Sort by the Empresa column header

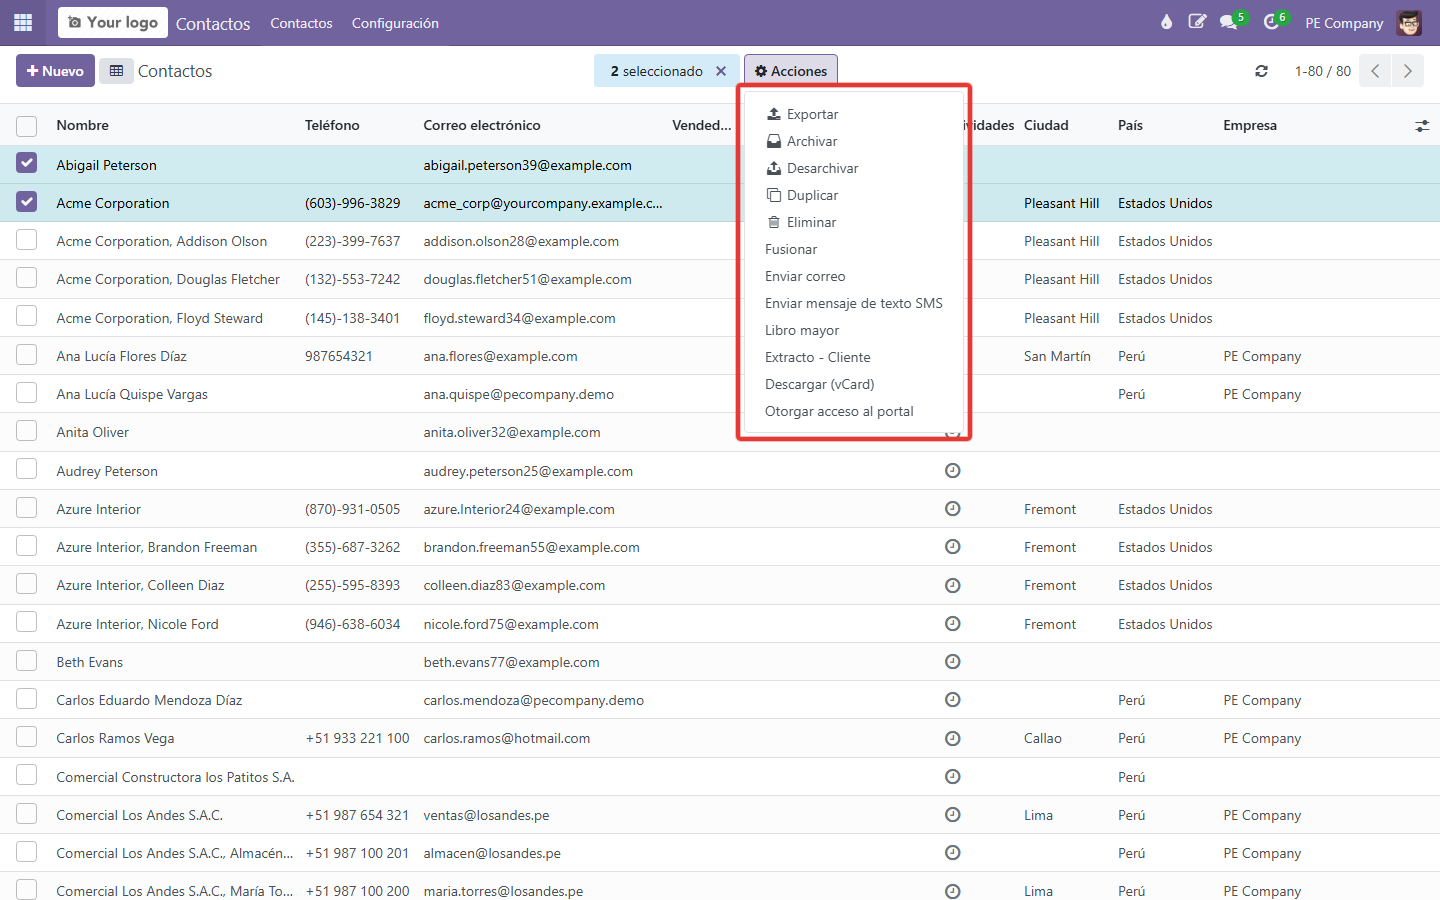[1250, 126]
